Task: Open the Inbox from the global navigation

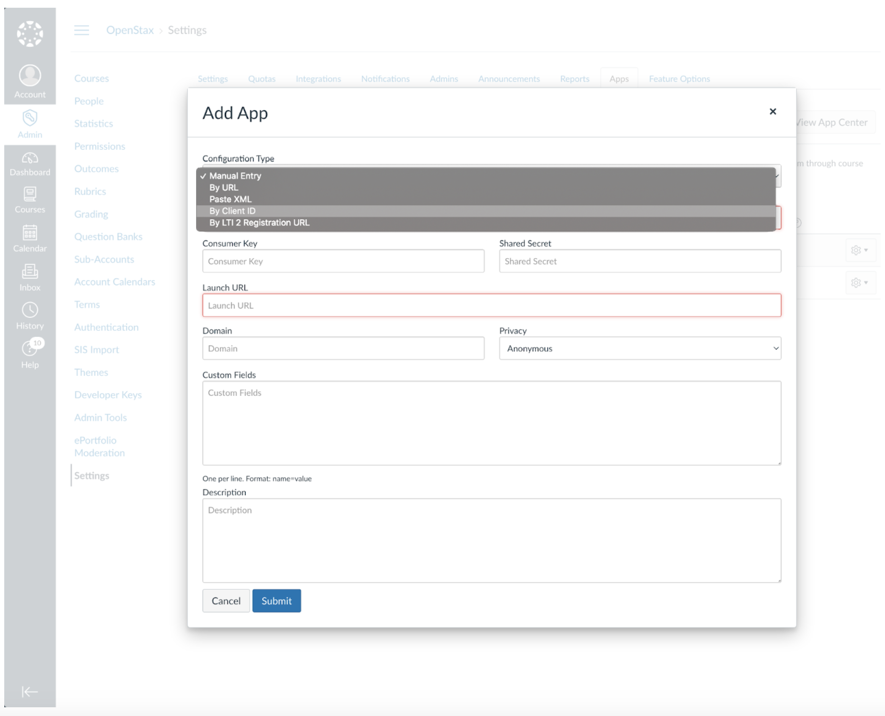Action: (x=30, y=273)
